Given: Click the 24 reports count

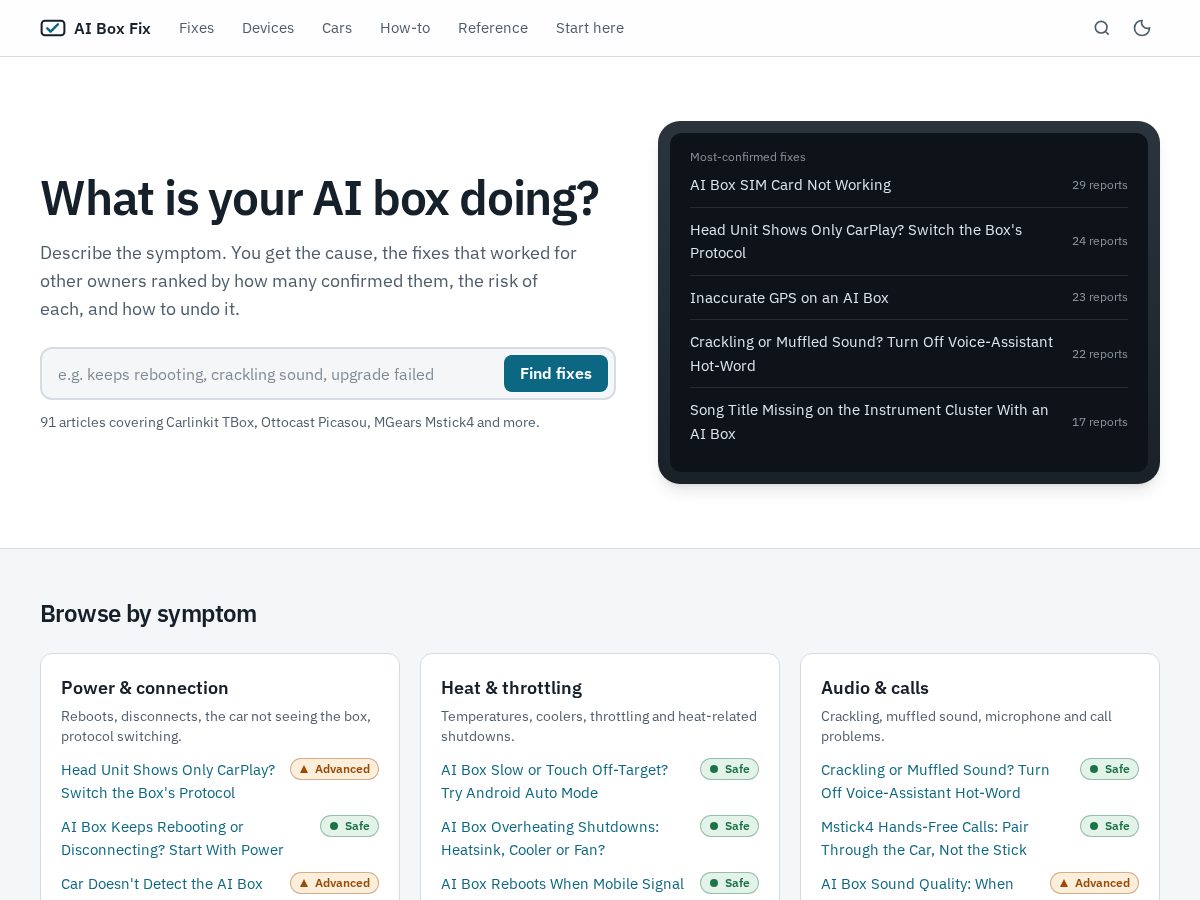Looking at the screenshot, I should click(1100, 241).
